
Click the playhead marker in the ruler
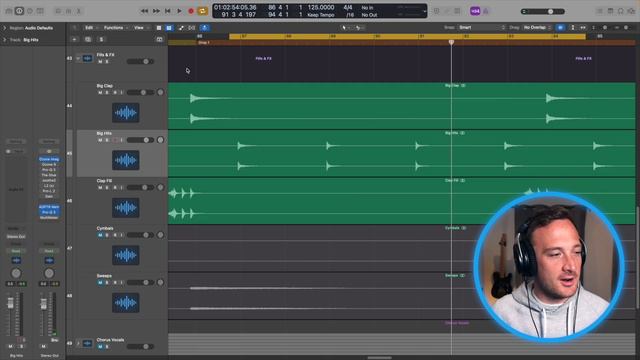coord(451,42)
